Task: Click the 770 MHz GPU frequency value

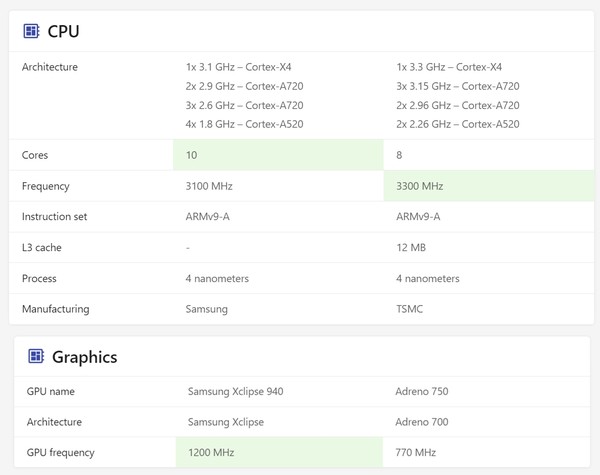Action: click(x=415, y=453)
